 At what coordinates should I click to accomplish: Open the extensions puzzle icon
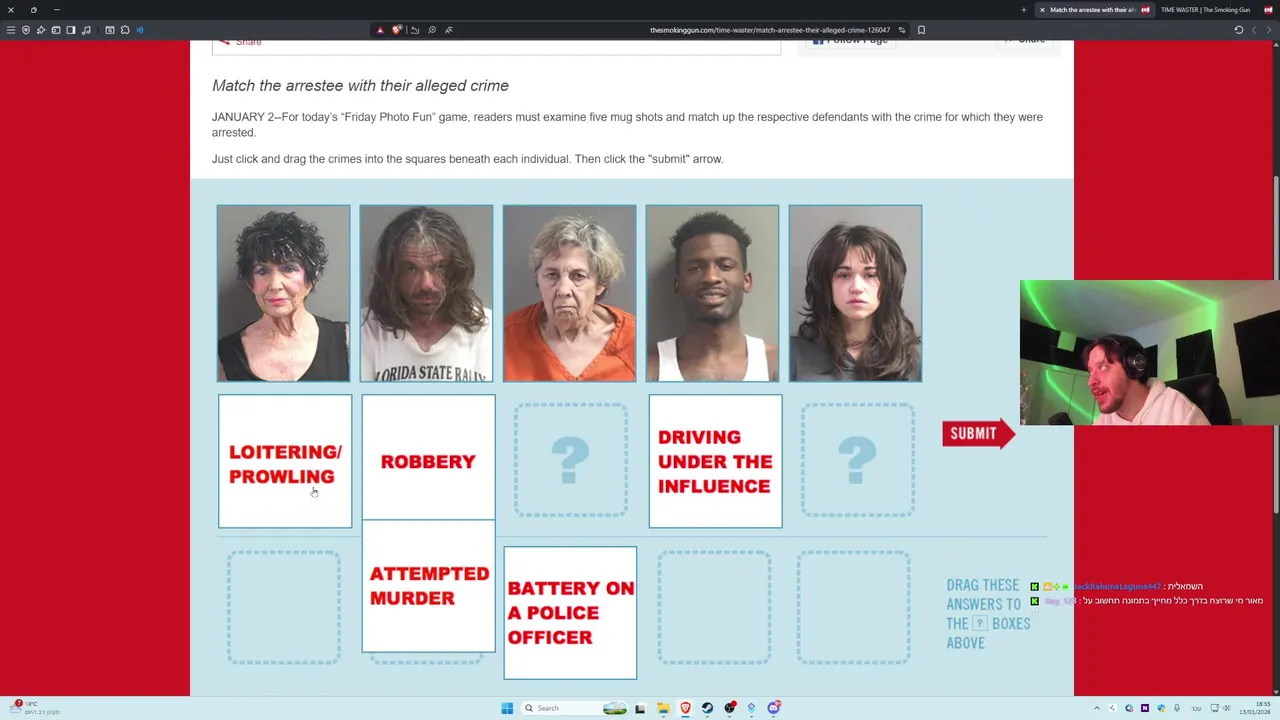[125, 30]
